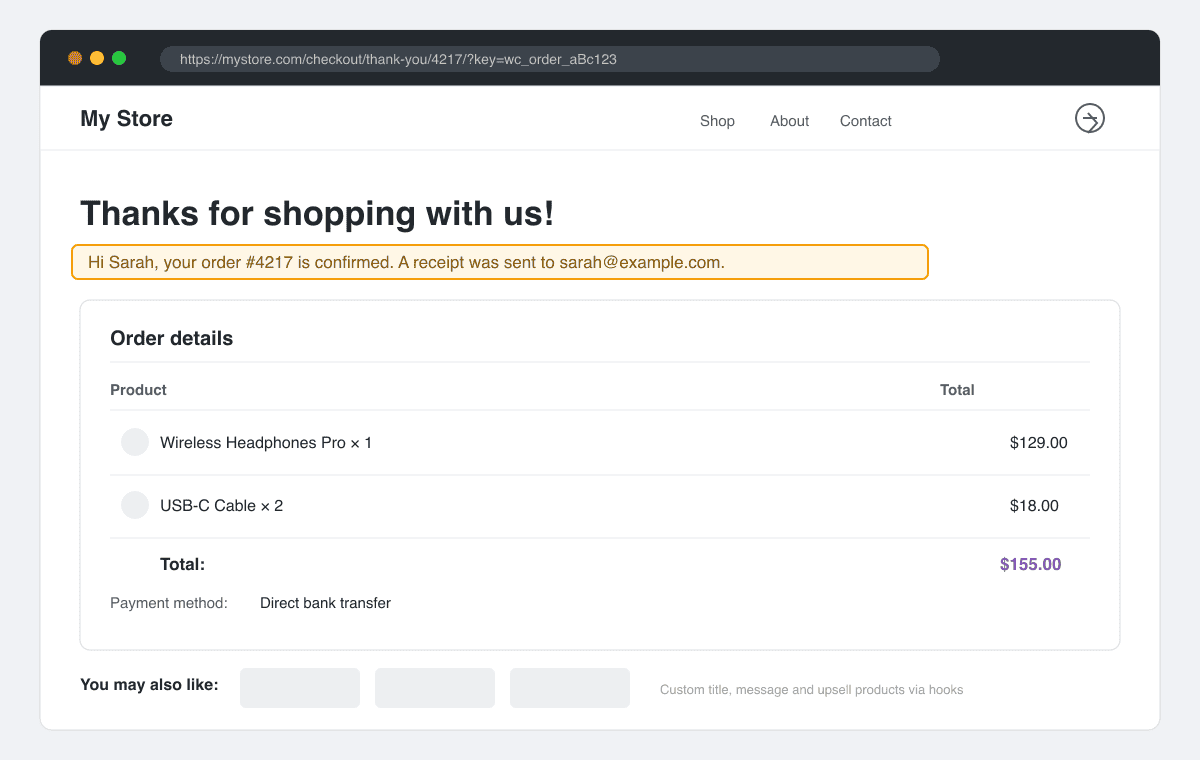Click the bold Total: row label
This screenshot has height=760, width=1200.
click(182, 564)
